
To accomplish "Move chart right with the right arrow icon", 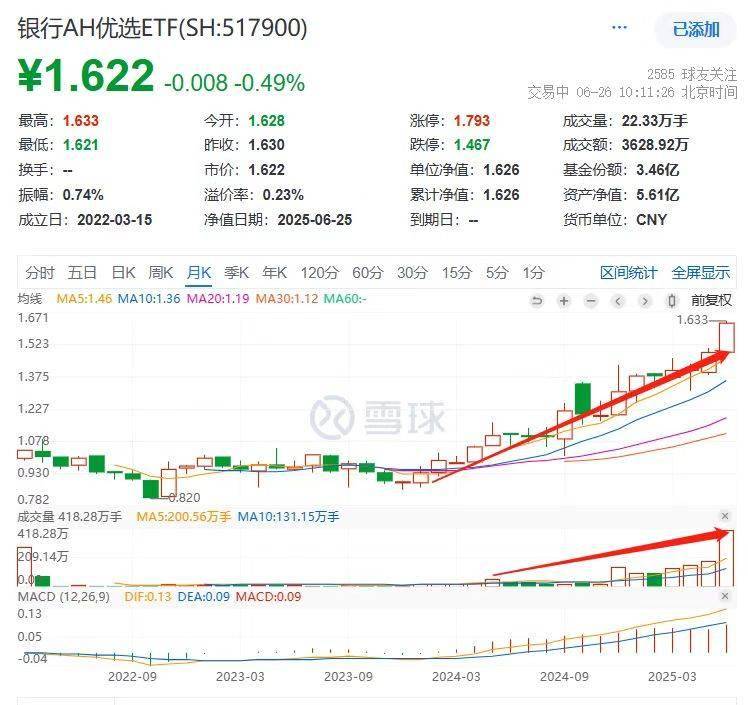I will pos(645,301).
